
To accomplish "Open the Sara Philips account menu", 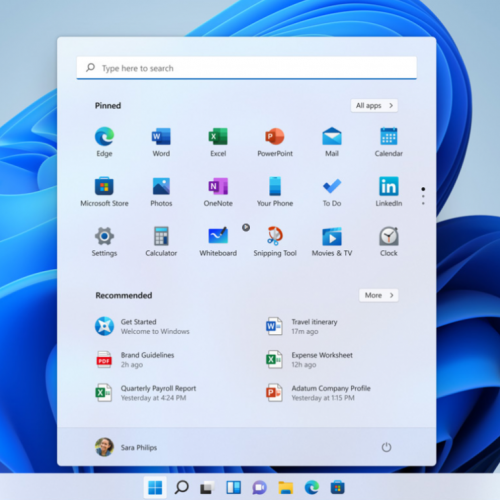I will click(126, 447).
